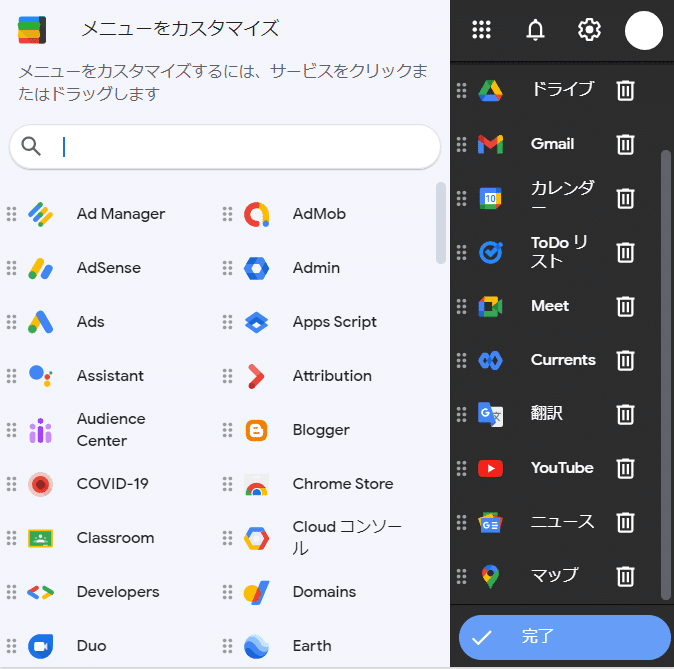Click the 完了 done button
674x669 pixels.
point(564,637)
